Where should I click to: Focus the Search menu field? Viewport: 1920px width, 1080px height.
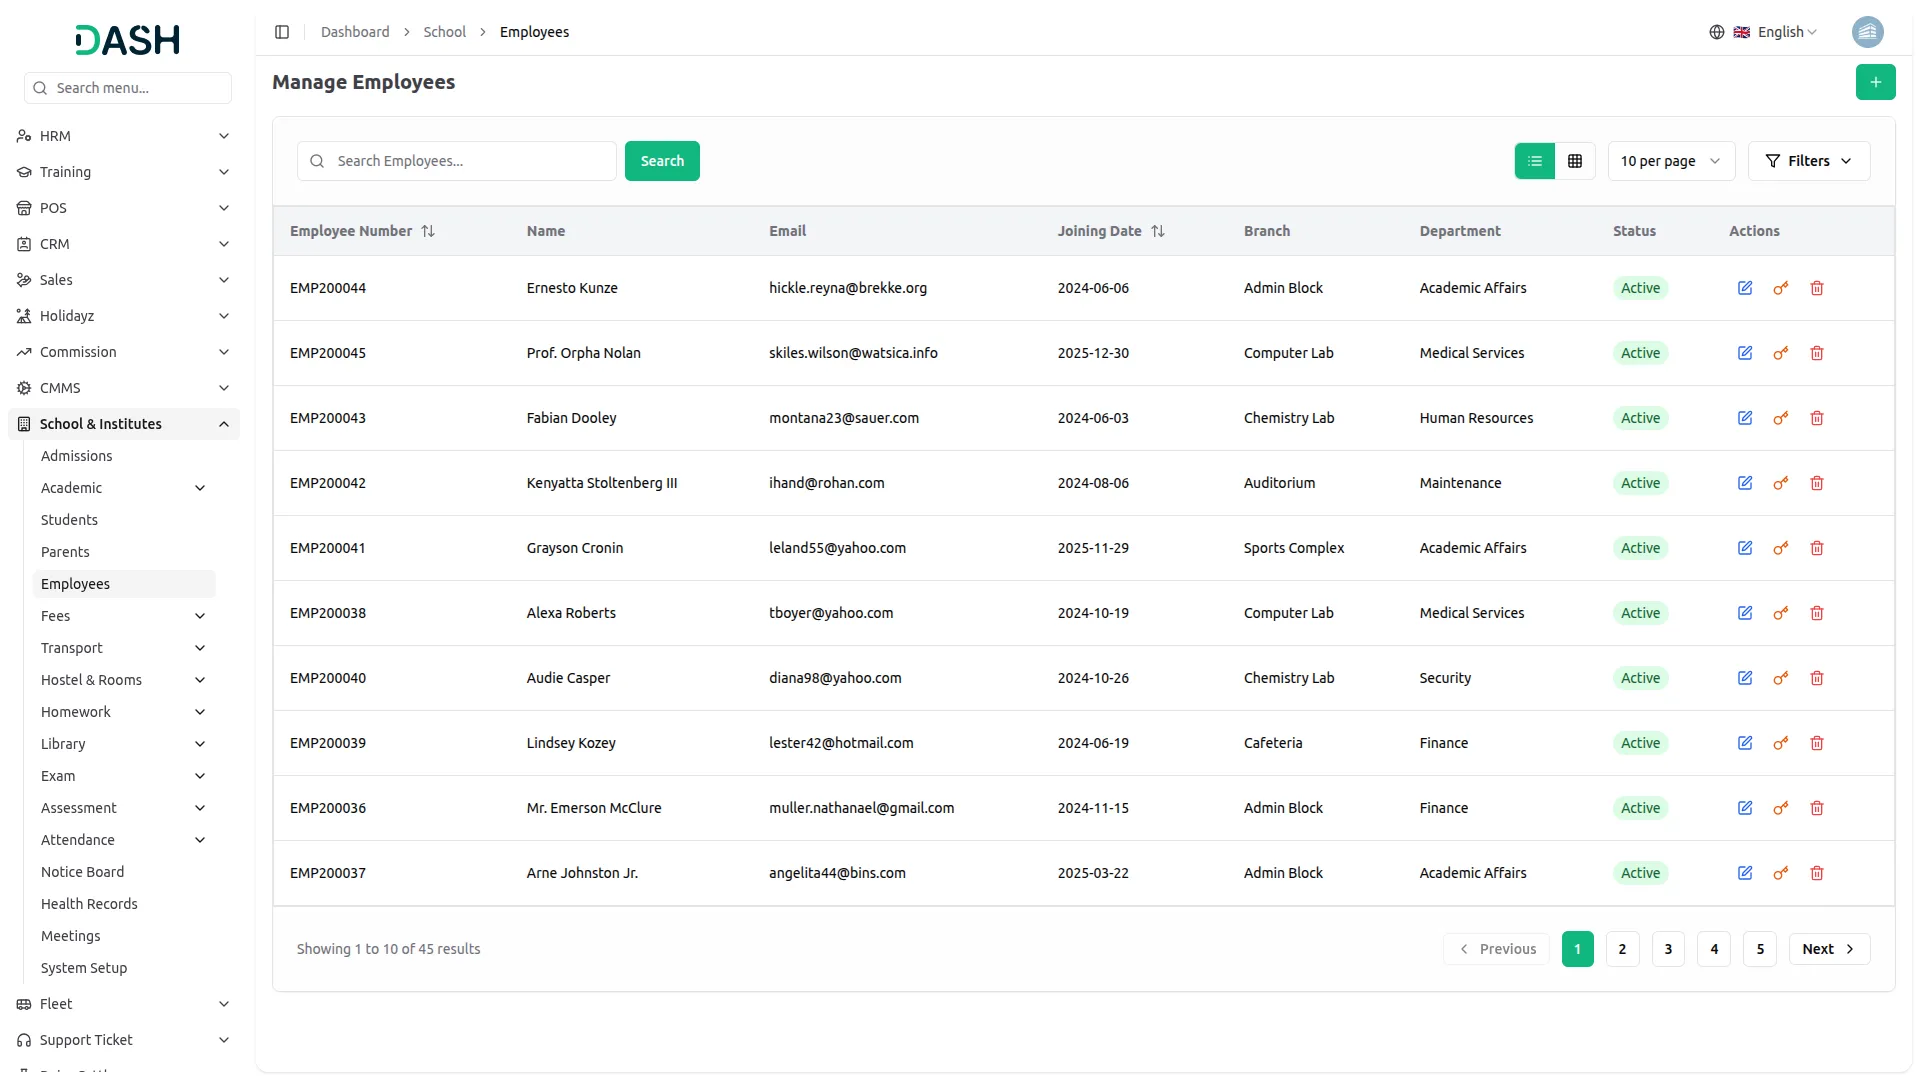(128, 88)
